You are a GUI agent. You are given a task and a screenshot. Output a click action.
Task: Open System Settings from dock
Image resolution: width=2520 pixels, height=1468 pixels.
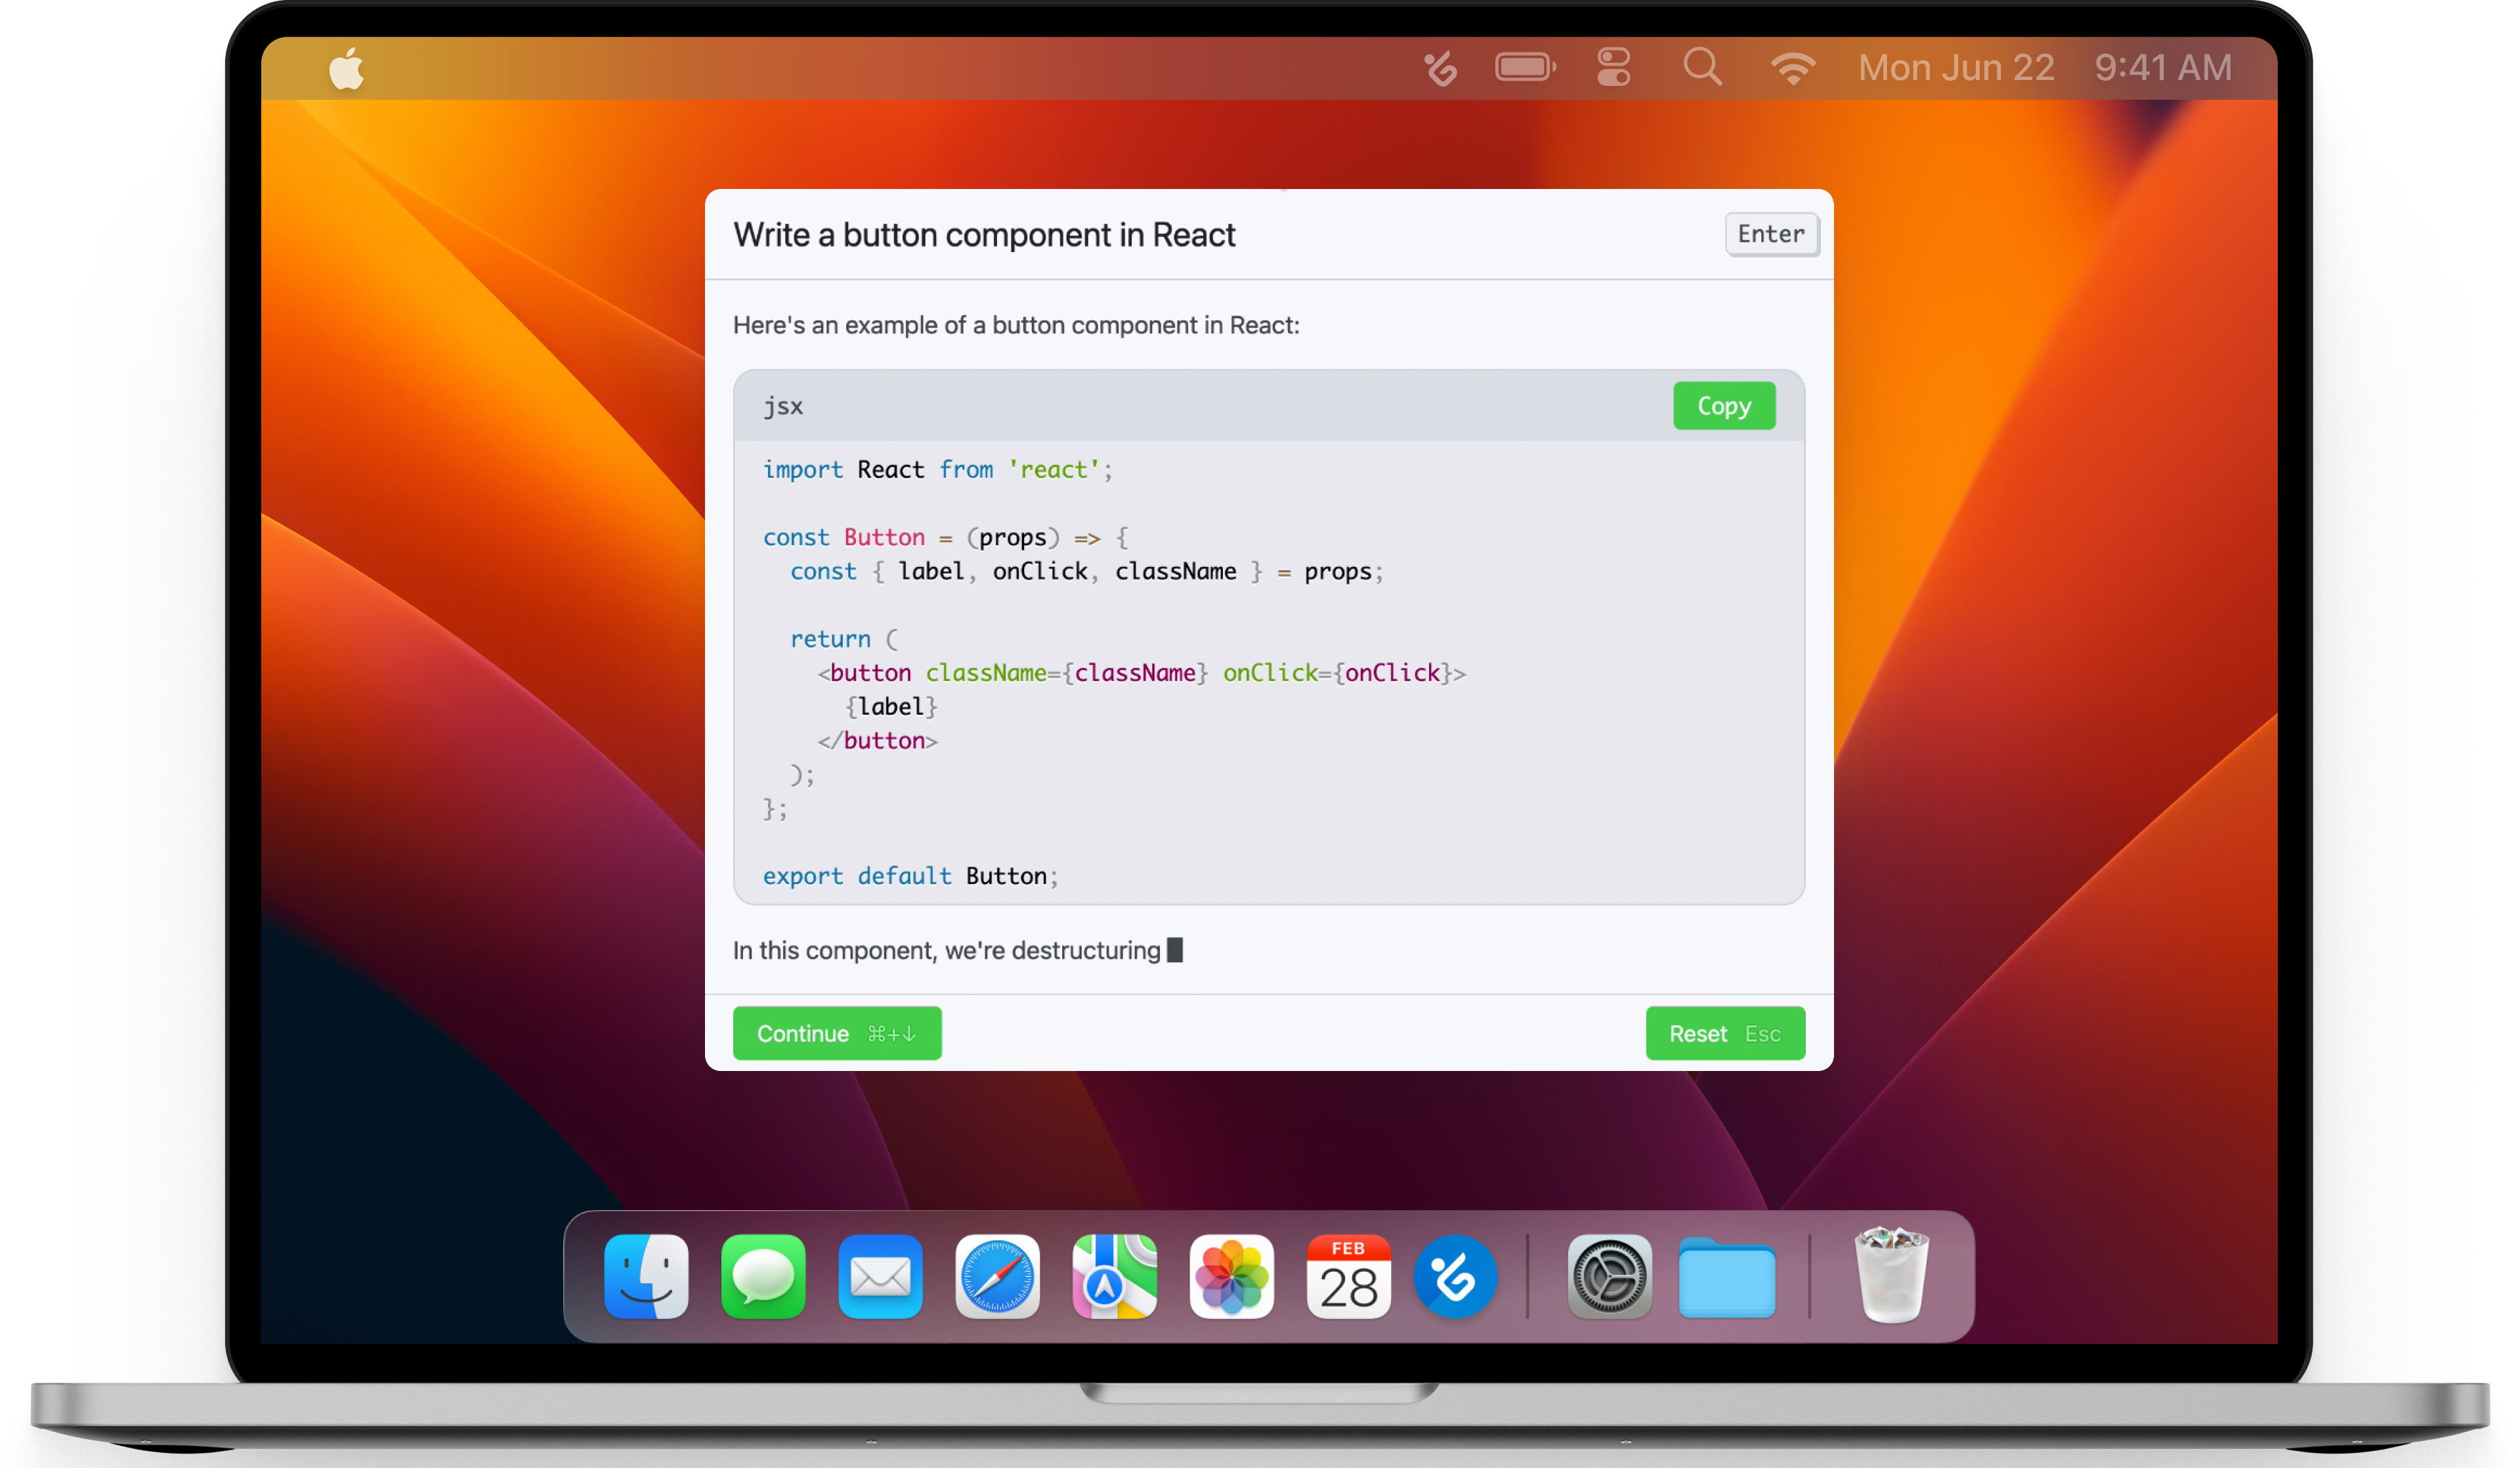click(1609, 1276)
